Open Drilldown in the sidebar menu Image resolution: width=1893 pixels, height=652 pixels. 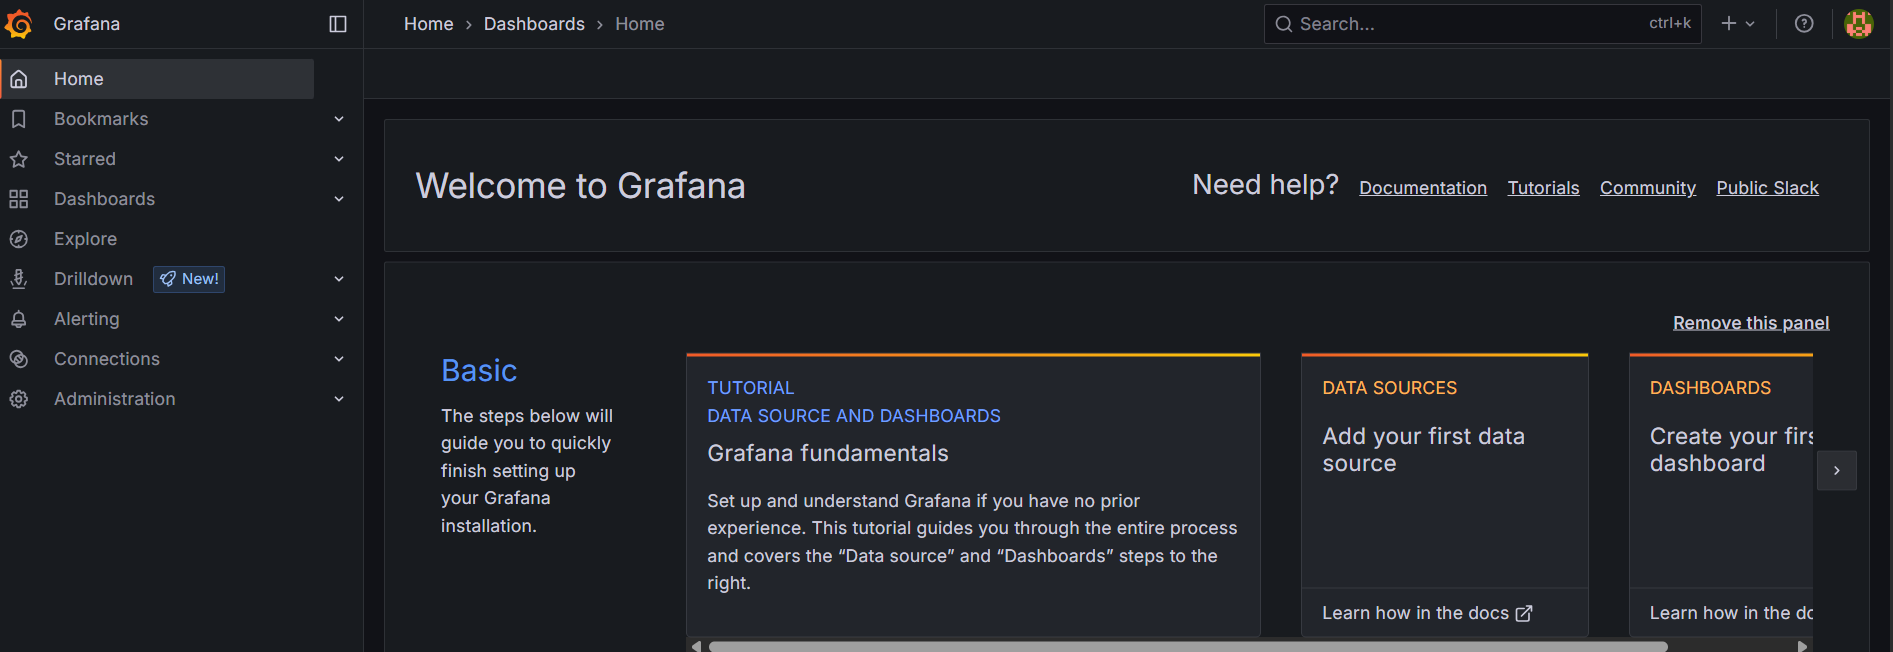tap(93, 279)
